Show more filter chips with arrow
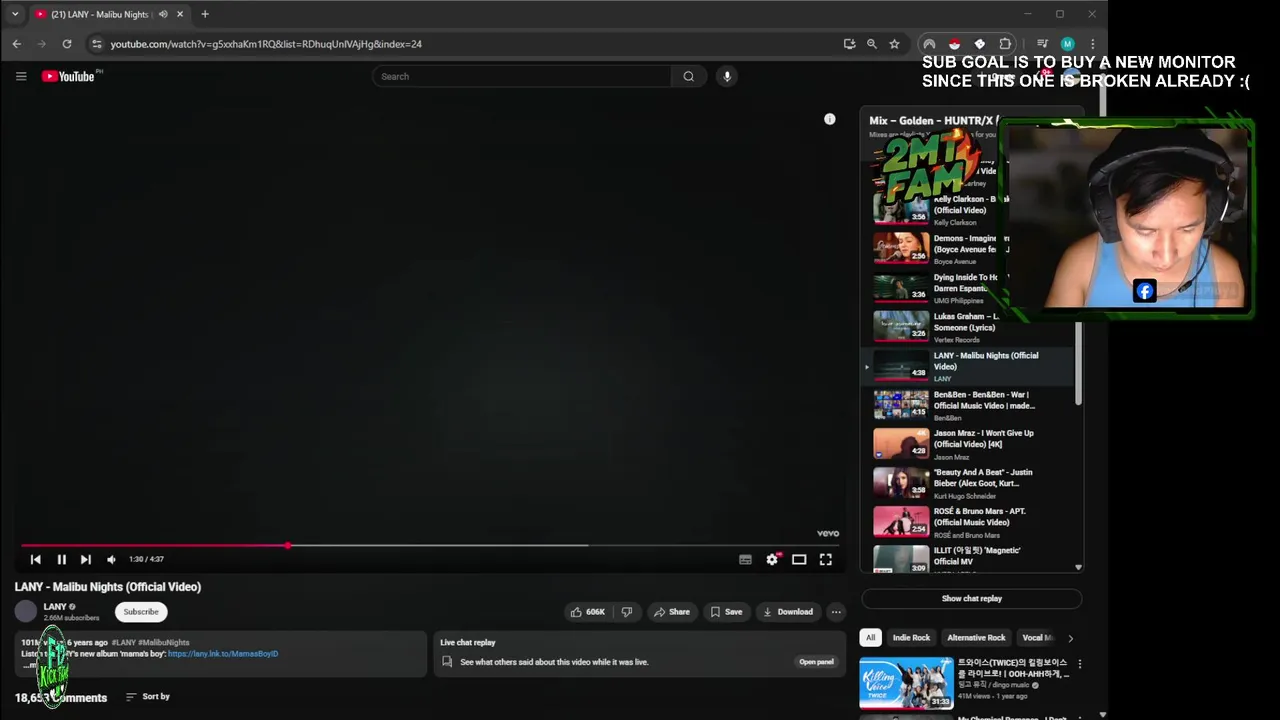The image size is (1280, 720). point(1070,638)
